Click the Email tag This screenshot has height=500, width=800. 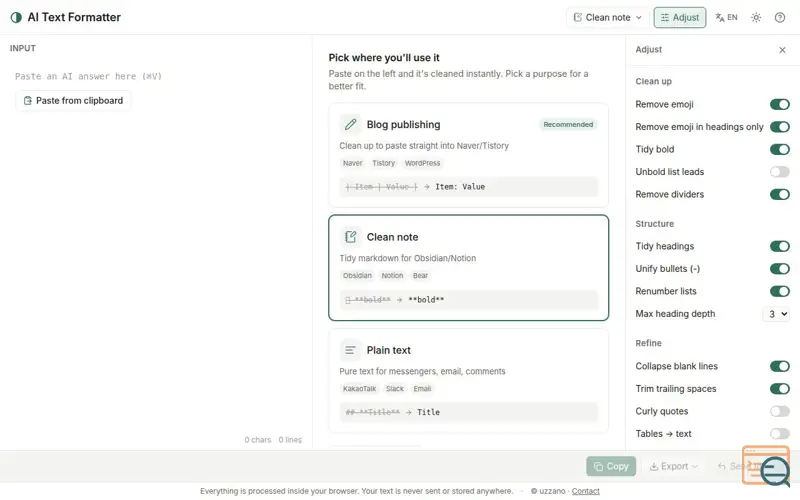coord(422,389)
